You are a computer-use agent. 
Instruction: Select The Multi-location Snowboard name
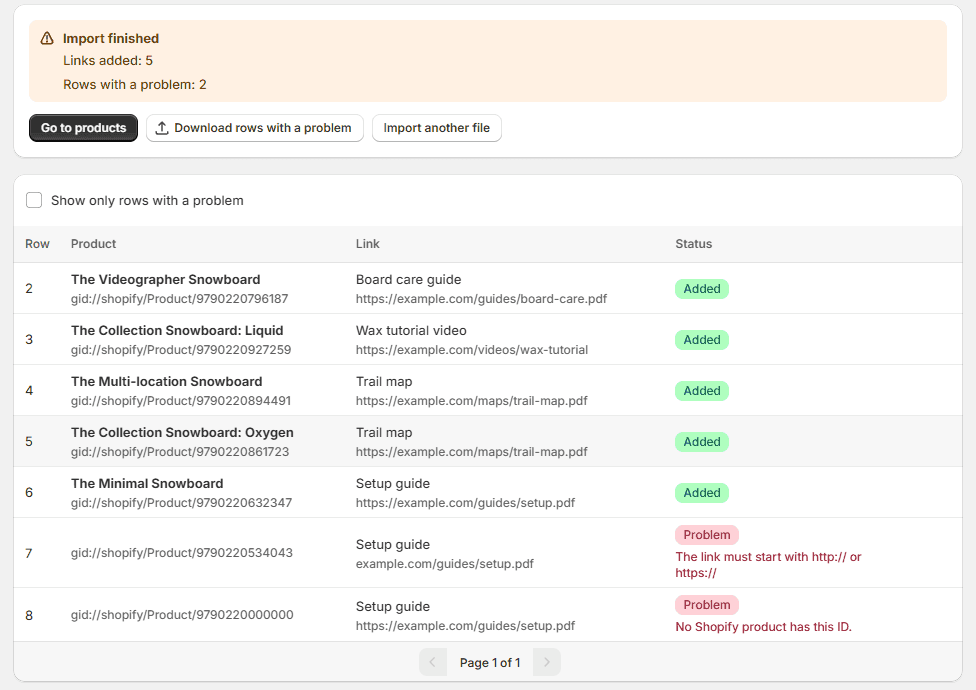tap(166, 381)
